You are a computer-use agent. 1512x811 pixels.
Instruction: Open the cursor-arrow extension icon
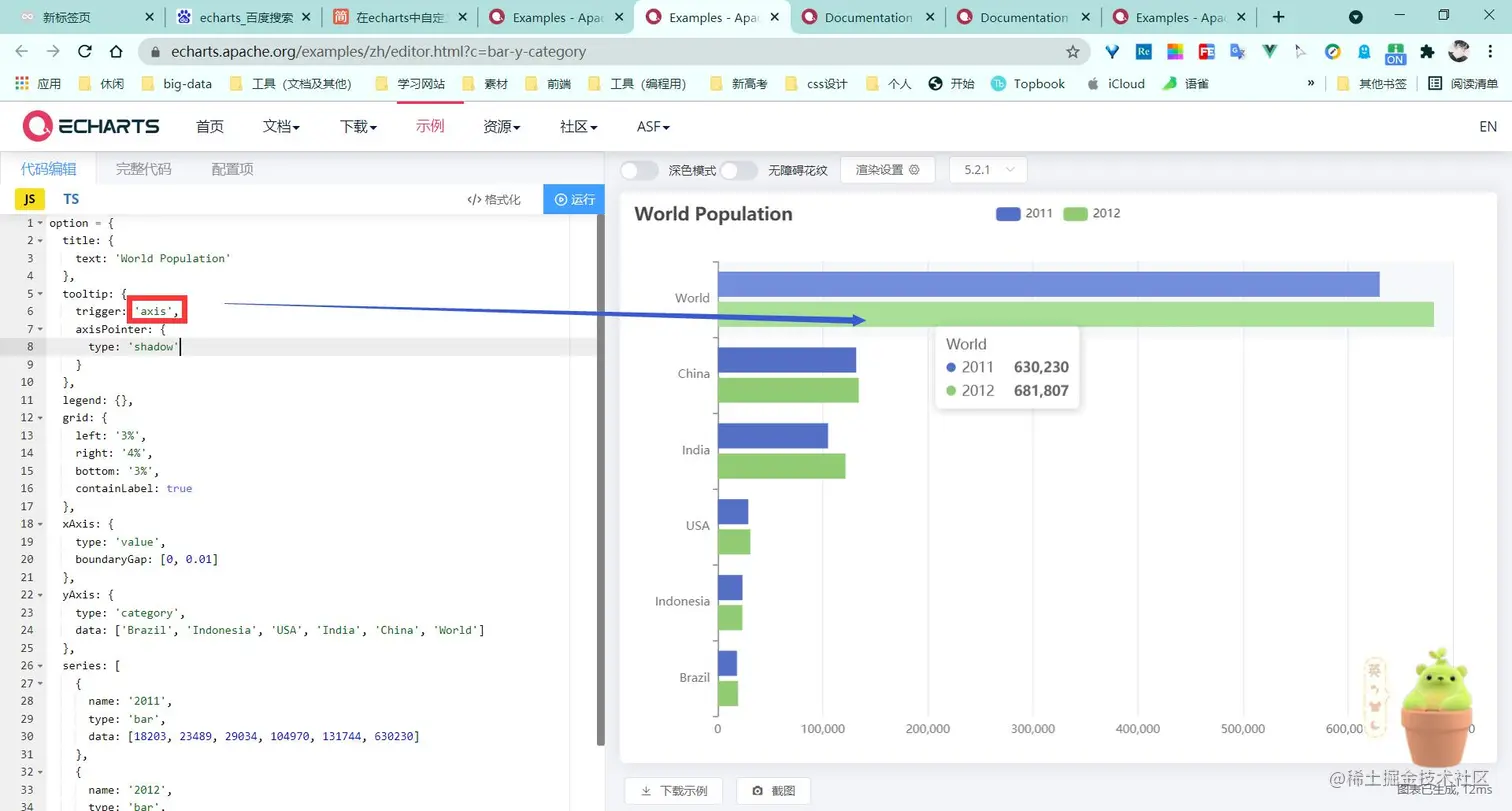[1300, 52]
